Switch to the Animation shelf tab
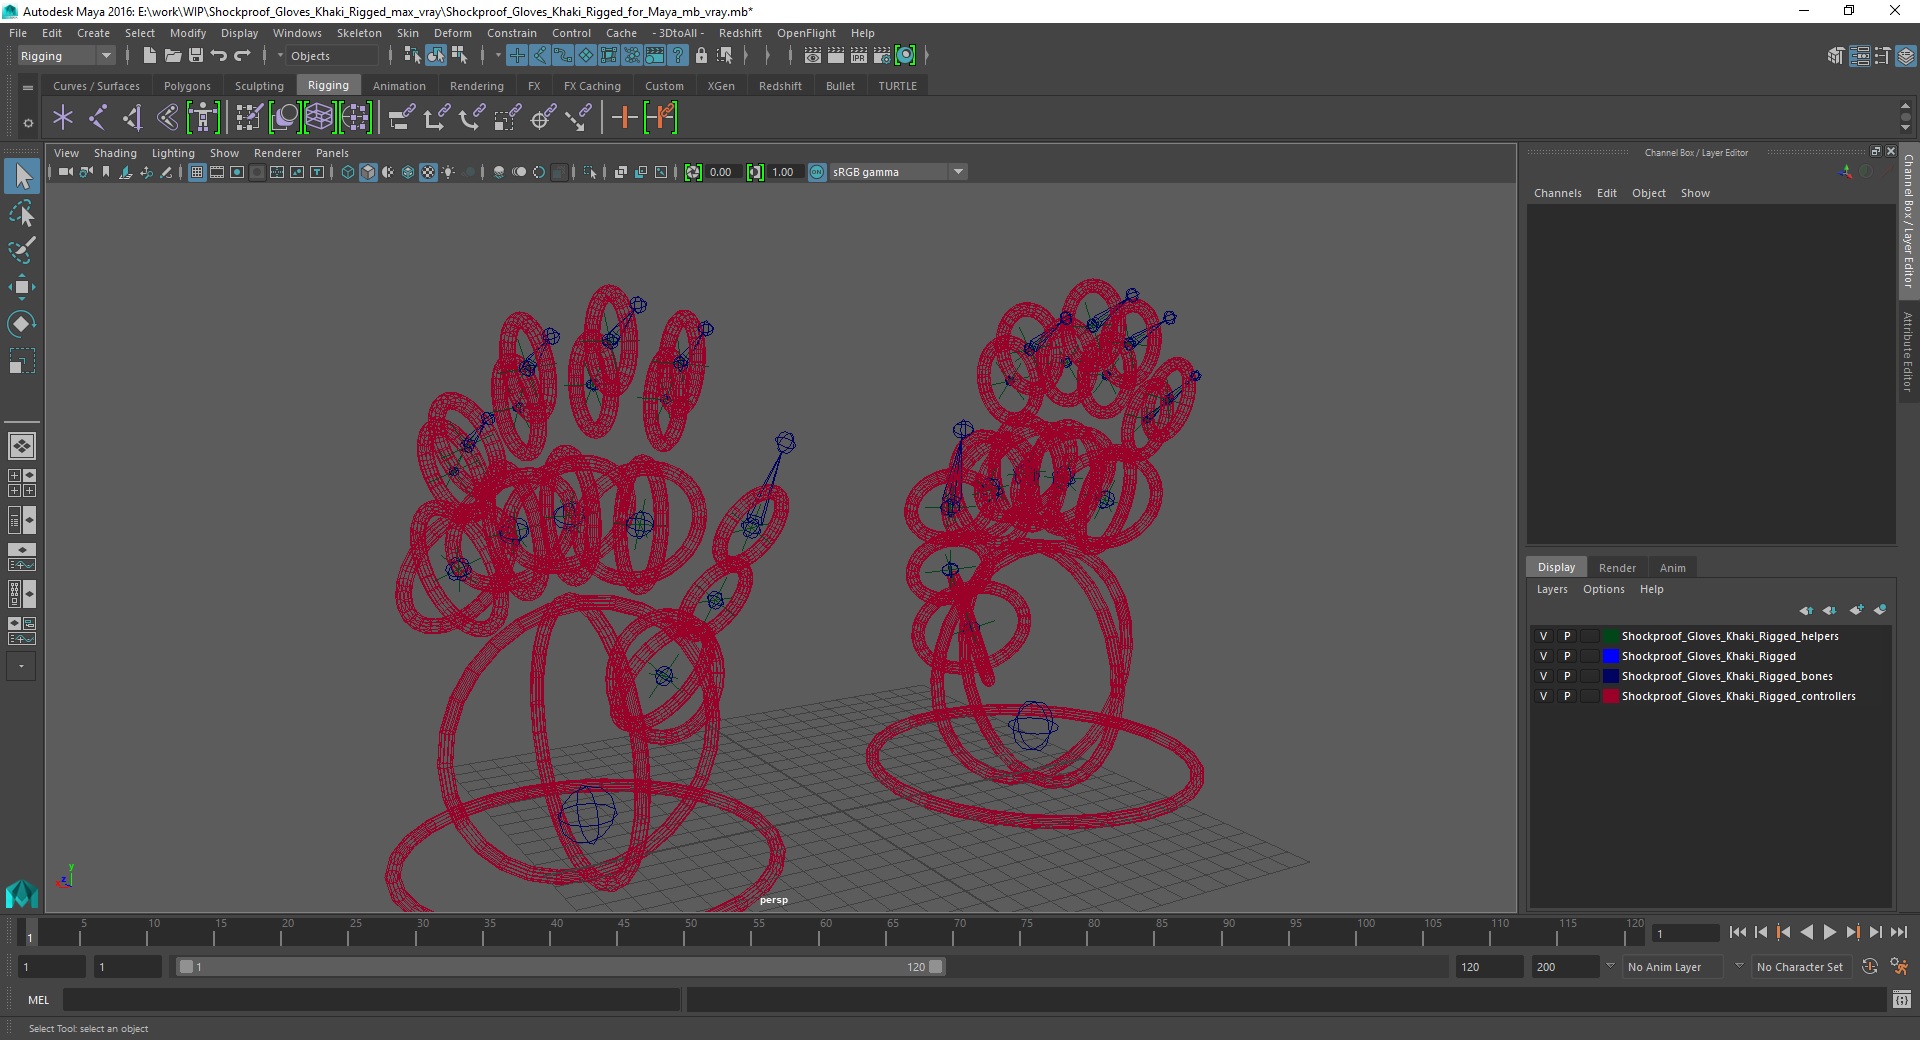Image resolution: width=1920 pixels, height=1040 pixels. (399, 86)
